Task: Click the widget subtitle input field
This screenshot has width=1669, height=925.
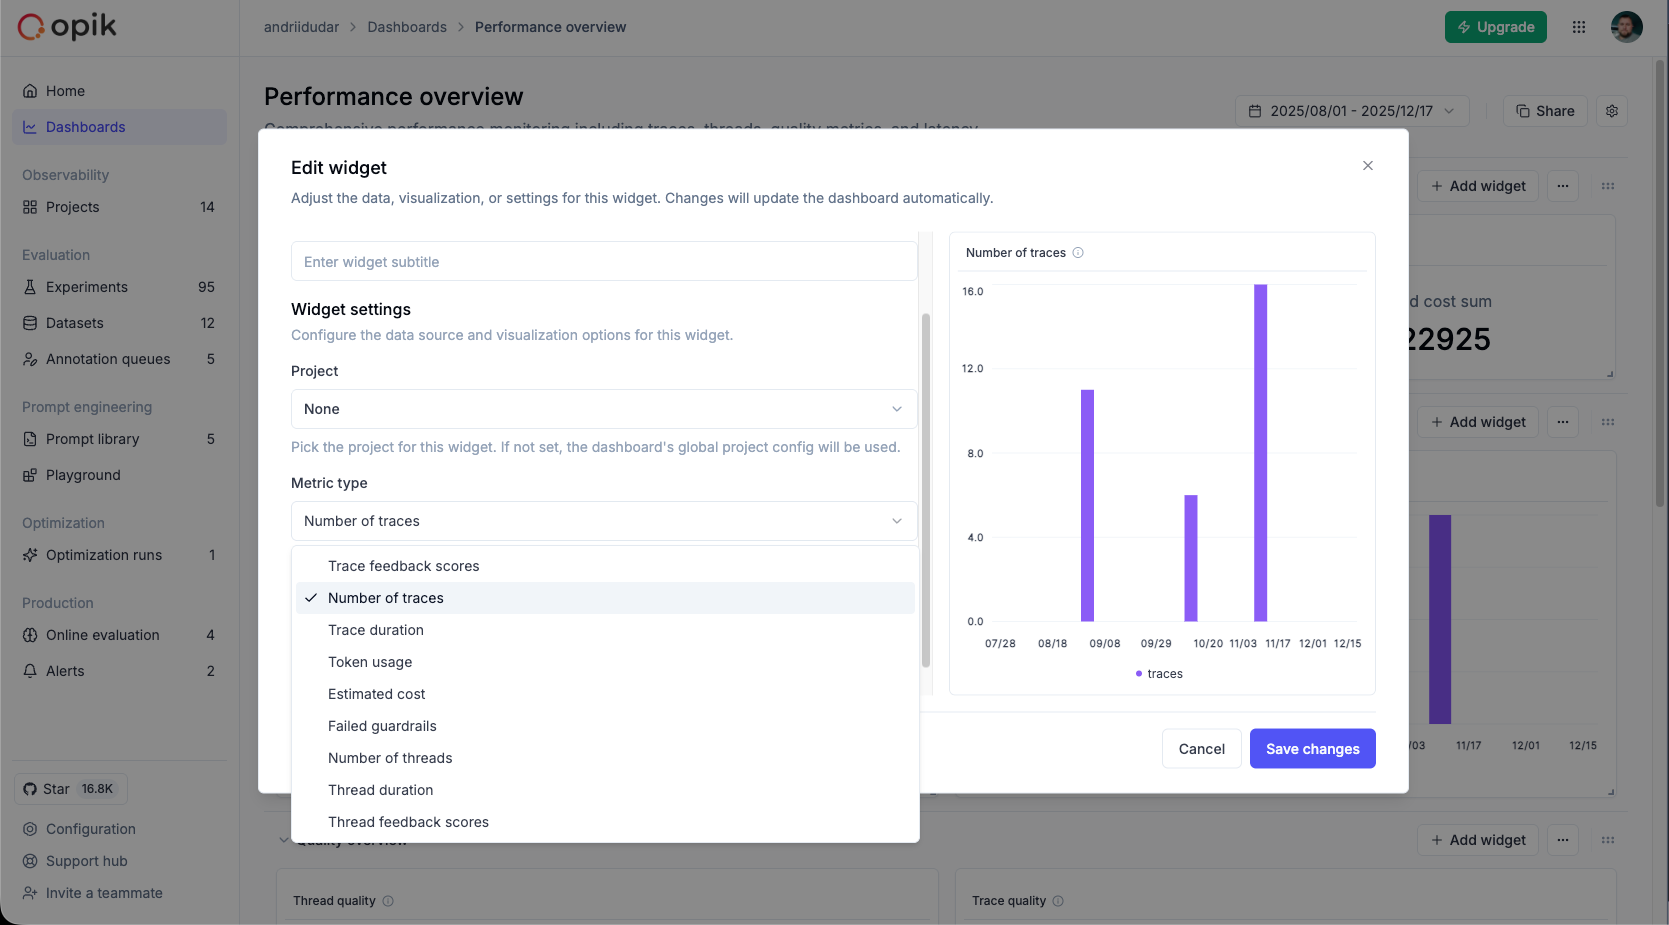Action: coord(603,262)
